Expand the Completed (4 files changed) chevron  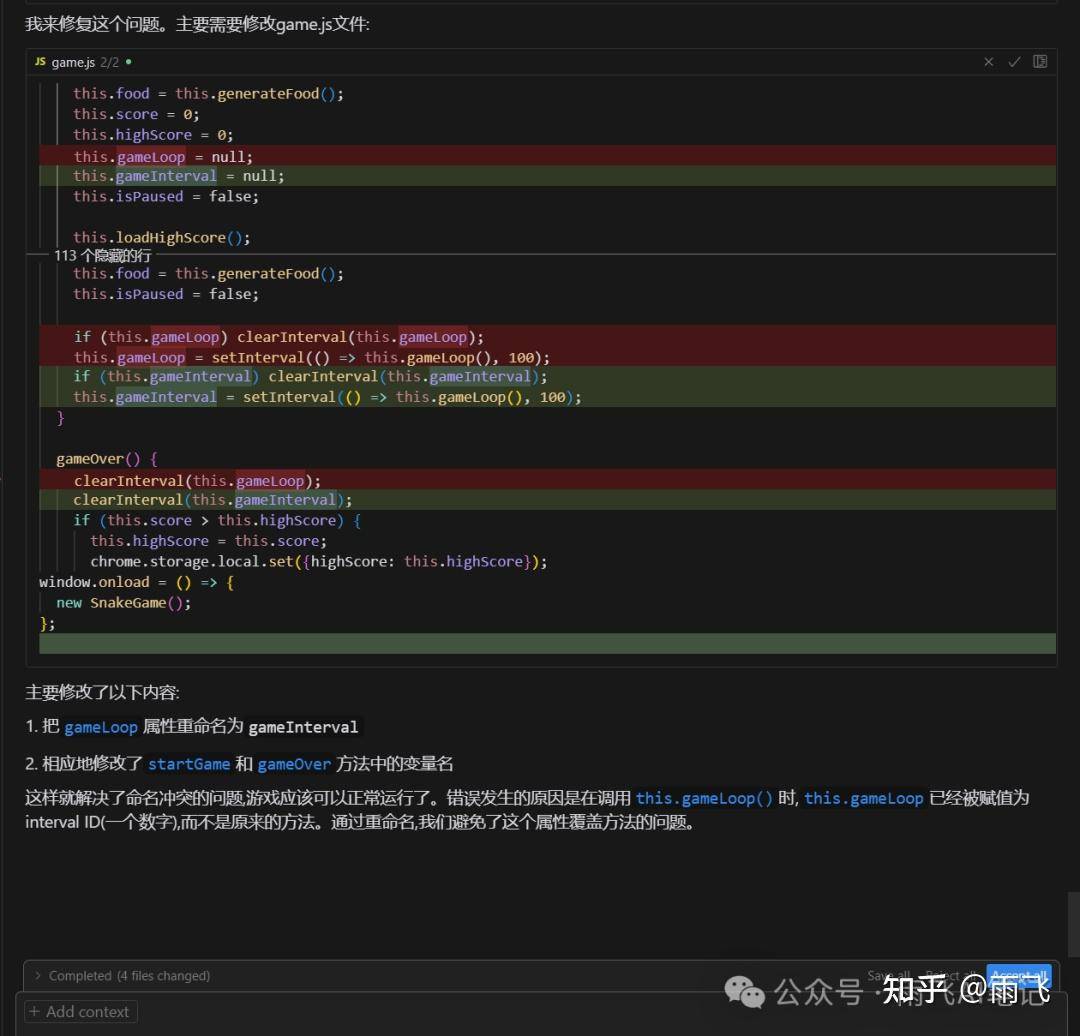pos(38,975)
